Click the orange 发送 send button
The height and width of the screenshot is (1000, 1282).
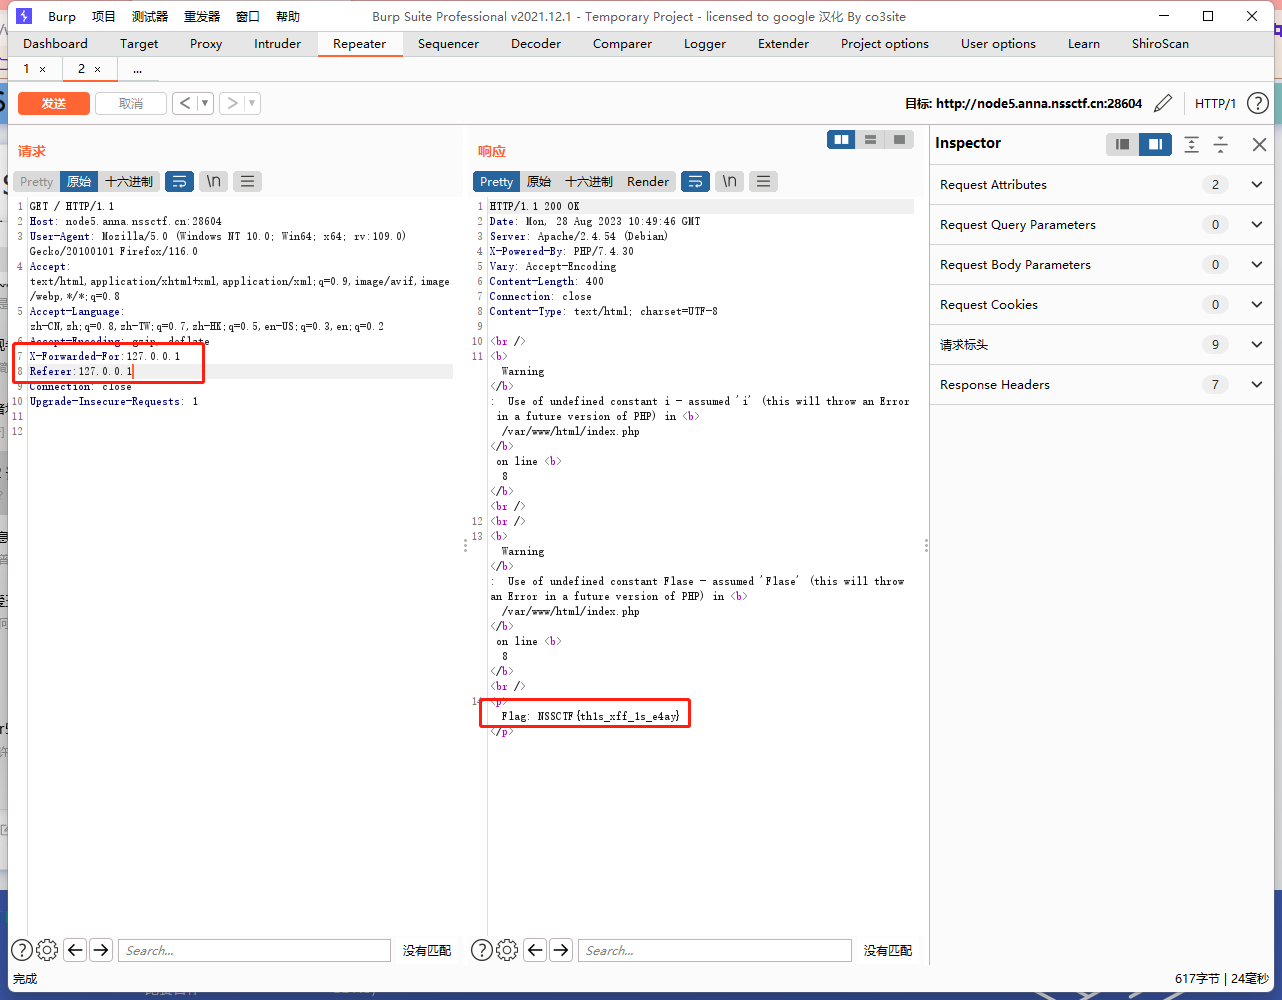(x=54, y=103)
